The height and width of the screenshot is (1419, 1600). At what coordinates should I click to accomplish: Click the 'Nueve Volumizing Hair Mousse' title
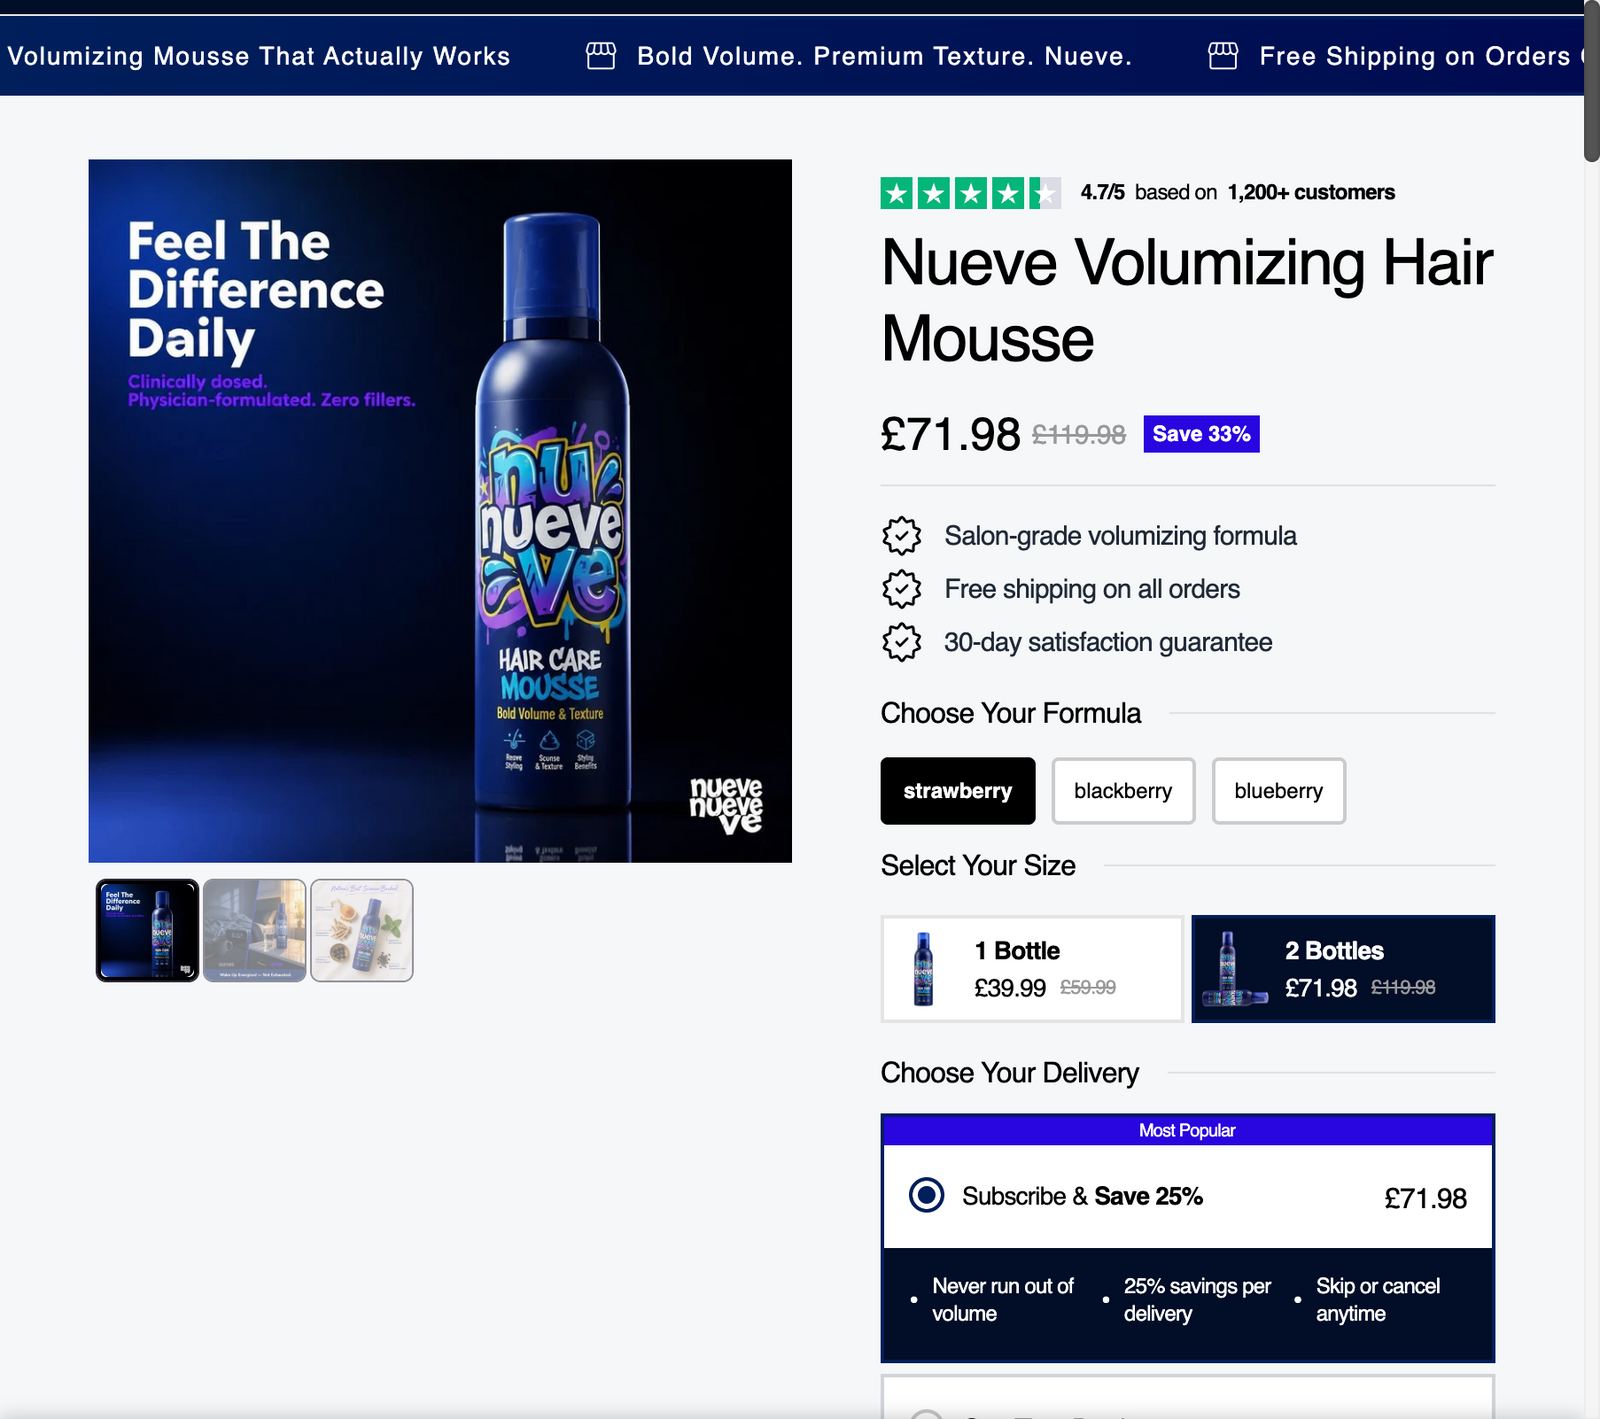point(1187,301)
